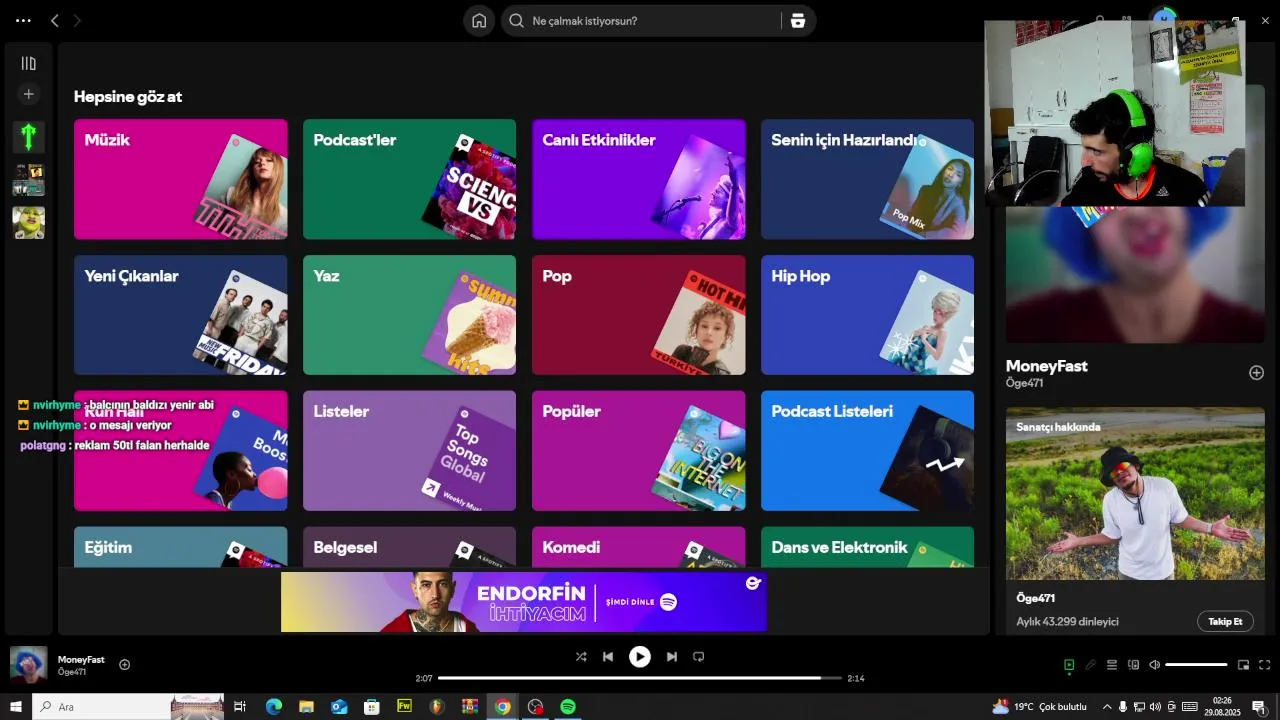Open Öge471 artist link in player bar

click(x=72, y=672)
